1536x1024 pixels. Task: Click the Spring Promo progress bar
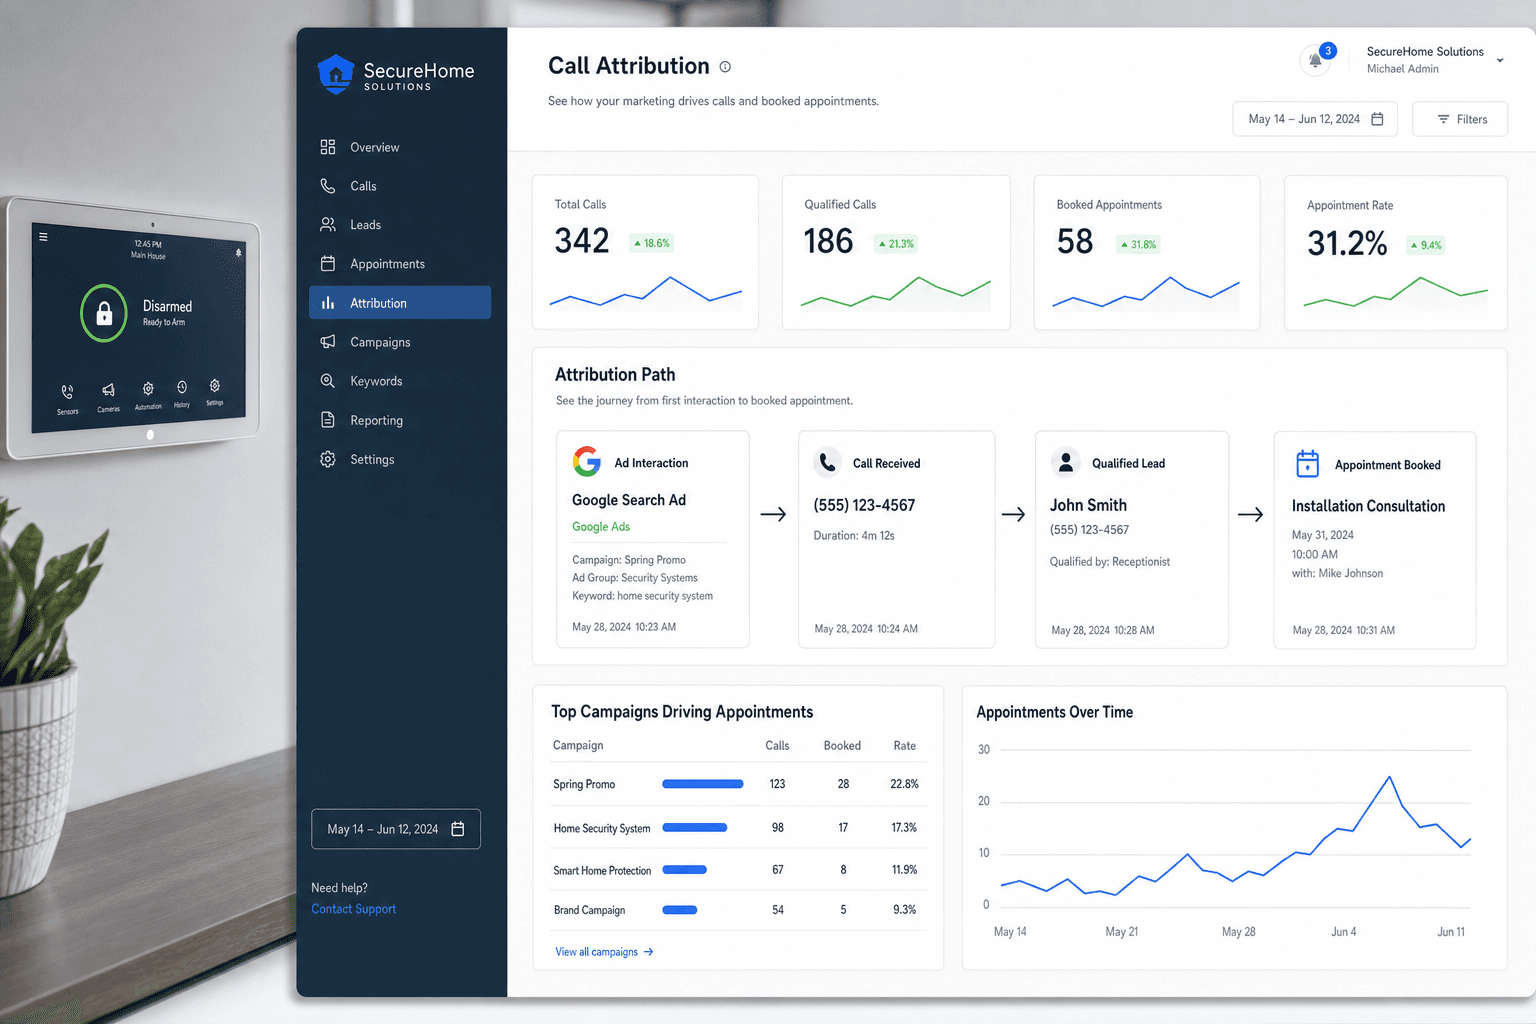point(703,784)
